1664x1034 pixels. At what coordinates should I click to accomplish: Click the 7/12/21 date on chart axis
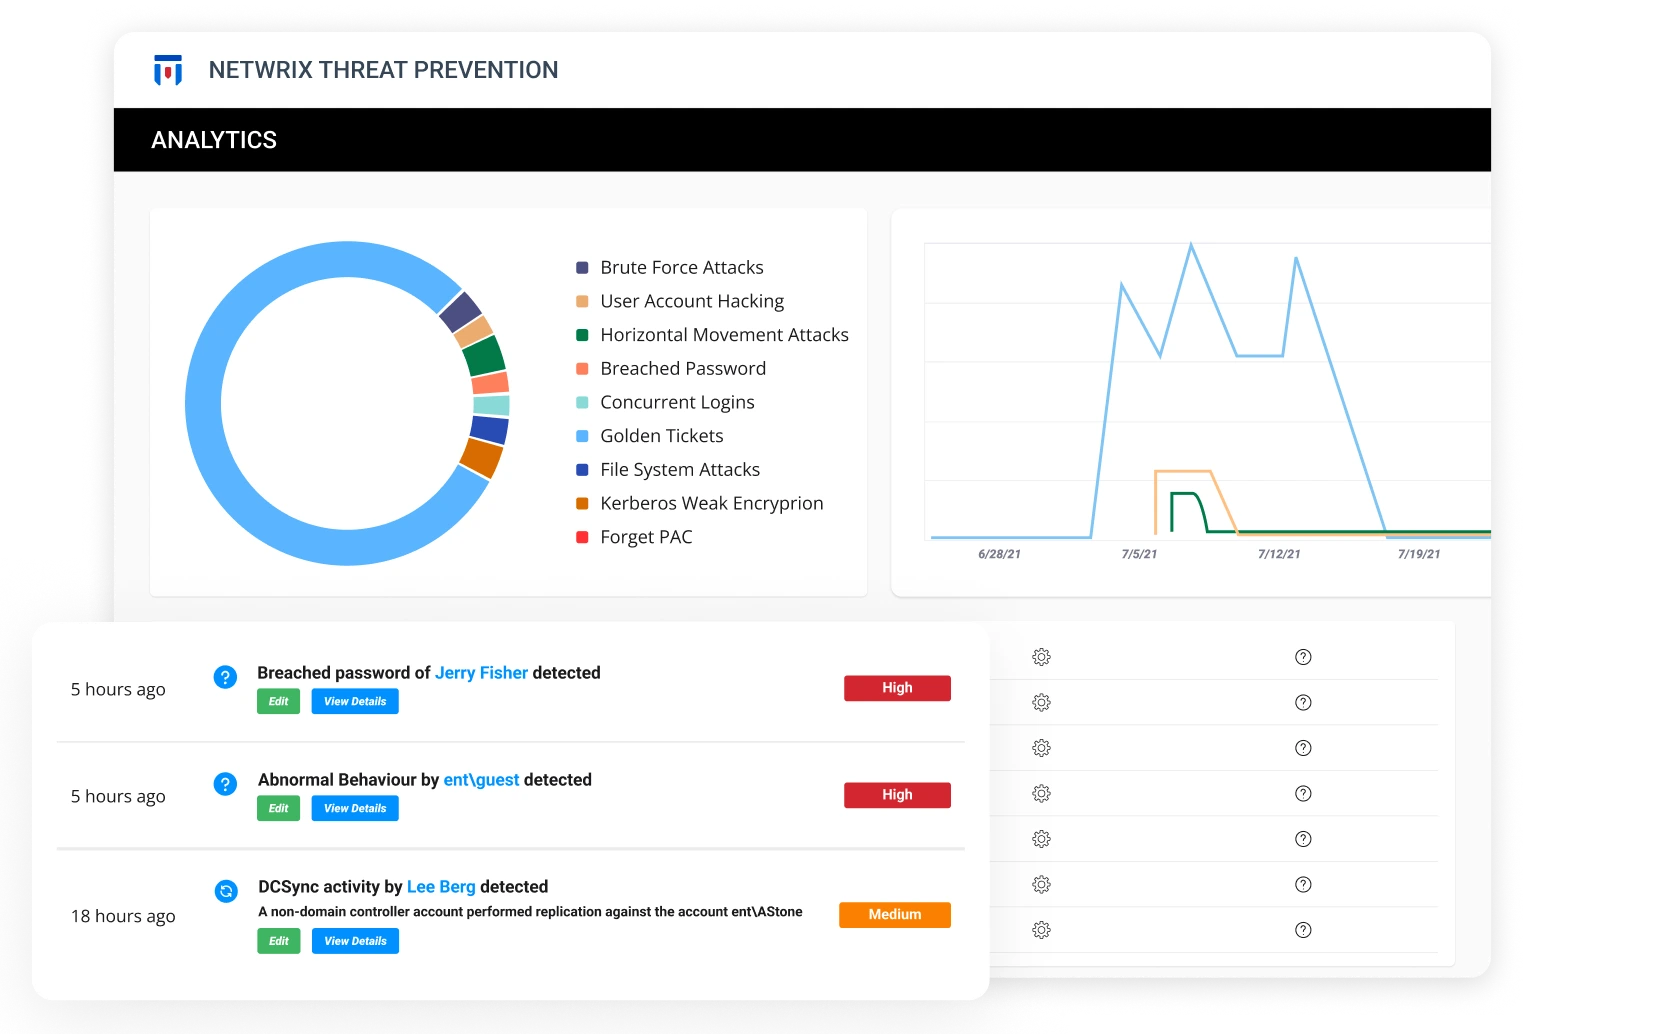click(1279, 554)
